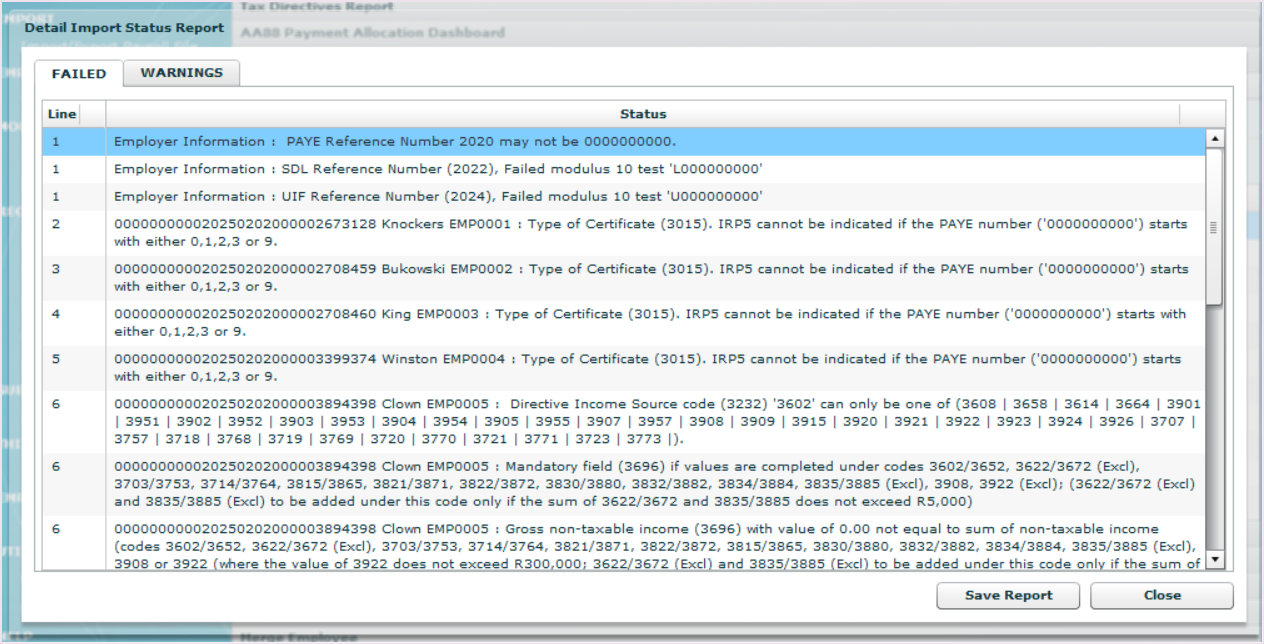This screenshot has height=644, width=1264.
Task: Click empty scrollbar track below the thumb
Action: 1215,430
